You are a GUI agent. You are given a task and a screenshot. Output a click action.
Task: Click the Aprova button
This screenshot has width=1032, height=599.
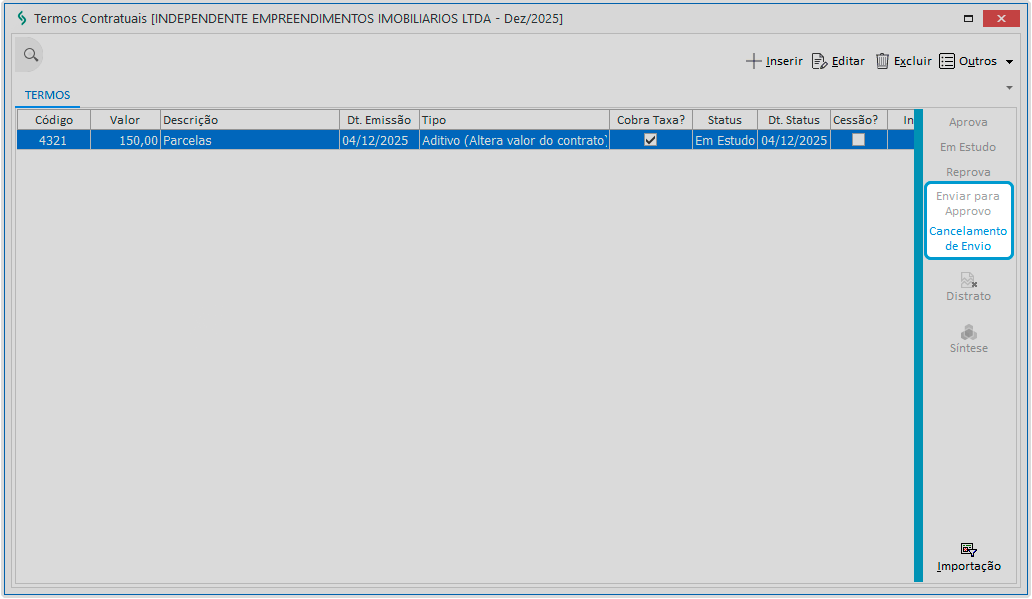(968, 122)
